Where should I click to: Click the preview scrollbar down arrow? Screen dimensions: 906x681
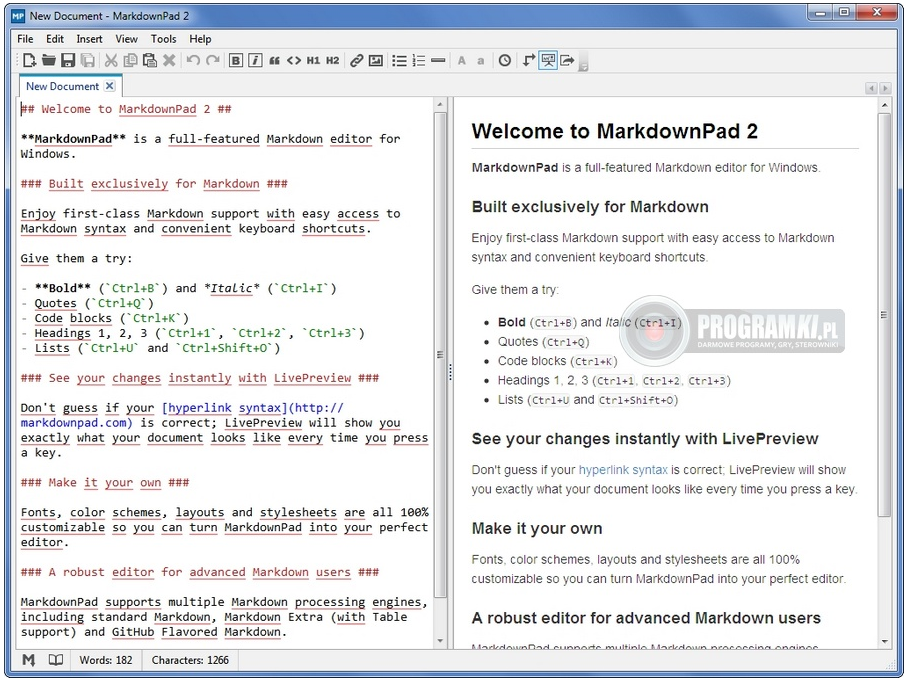tap(883, 641)
